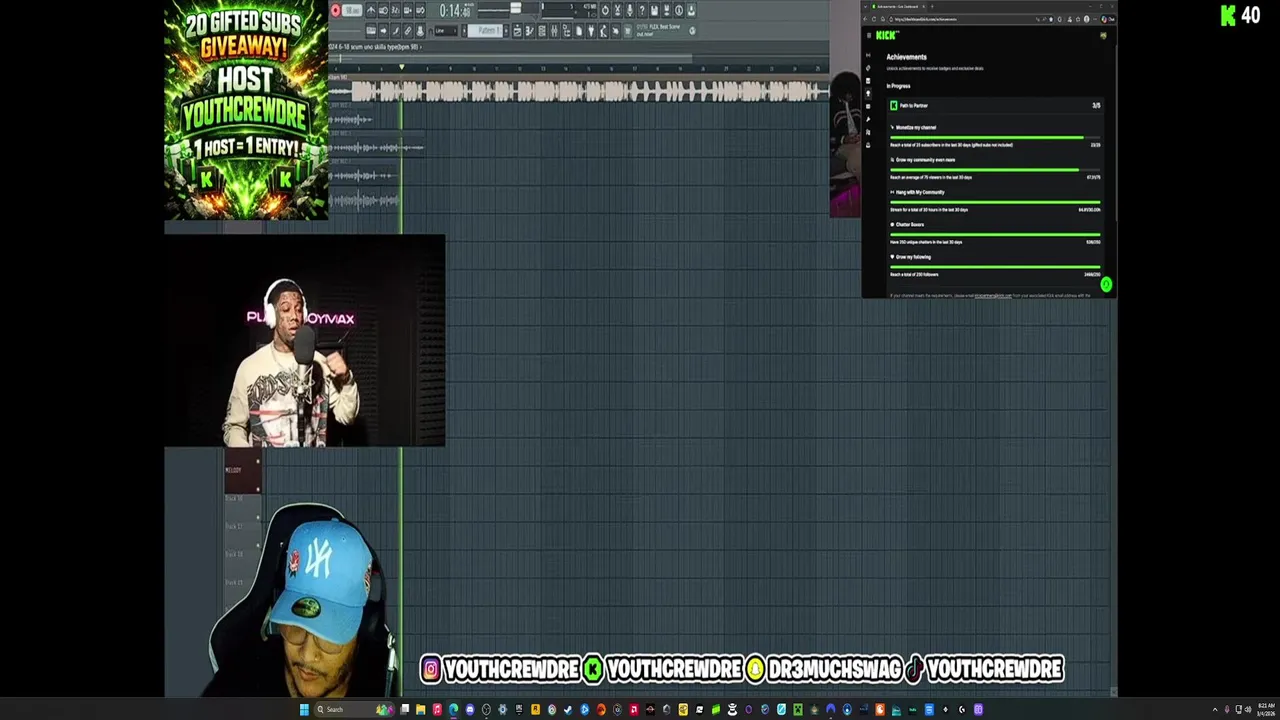Click the email link below the achievements
Image resolution: width=1280 pixels, height=720 pixels.
click(993, 296)
